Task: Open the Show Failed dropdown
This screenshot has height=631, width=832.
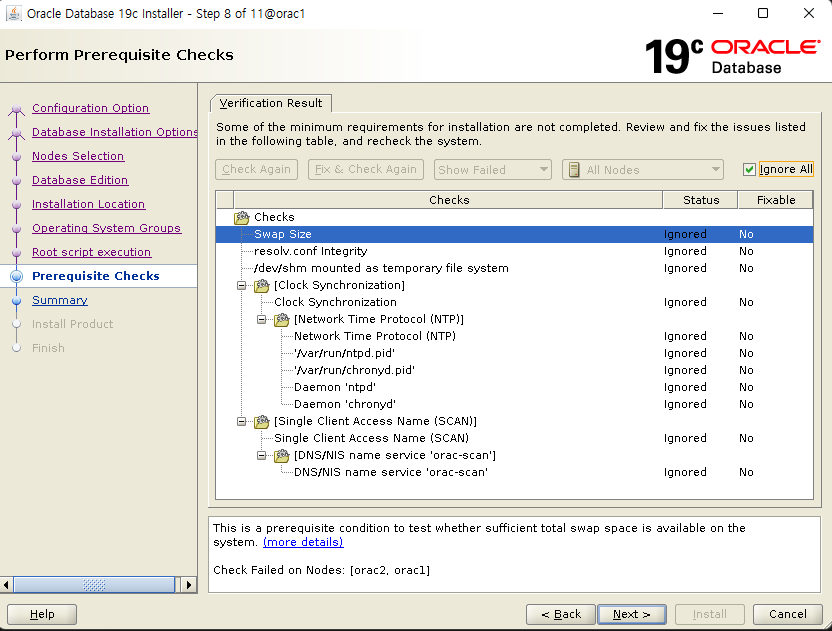Action: pos(493,170)
